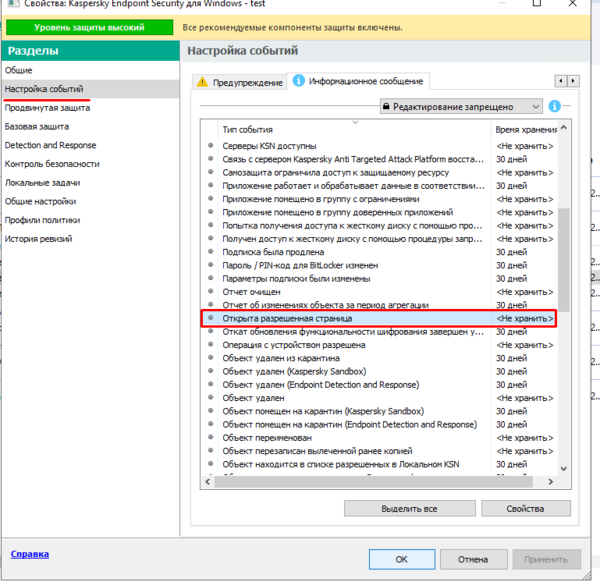
Task: Open the Справка help link
Action: point(30,554)
